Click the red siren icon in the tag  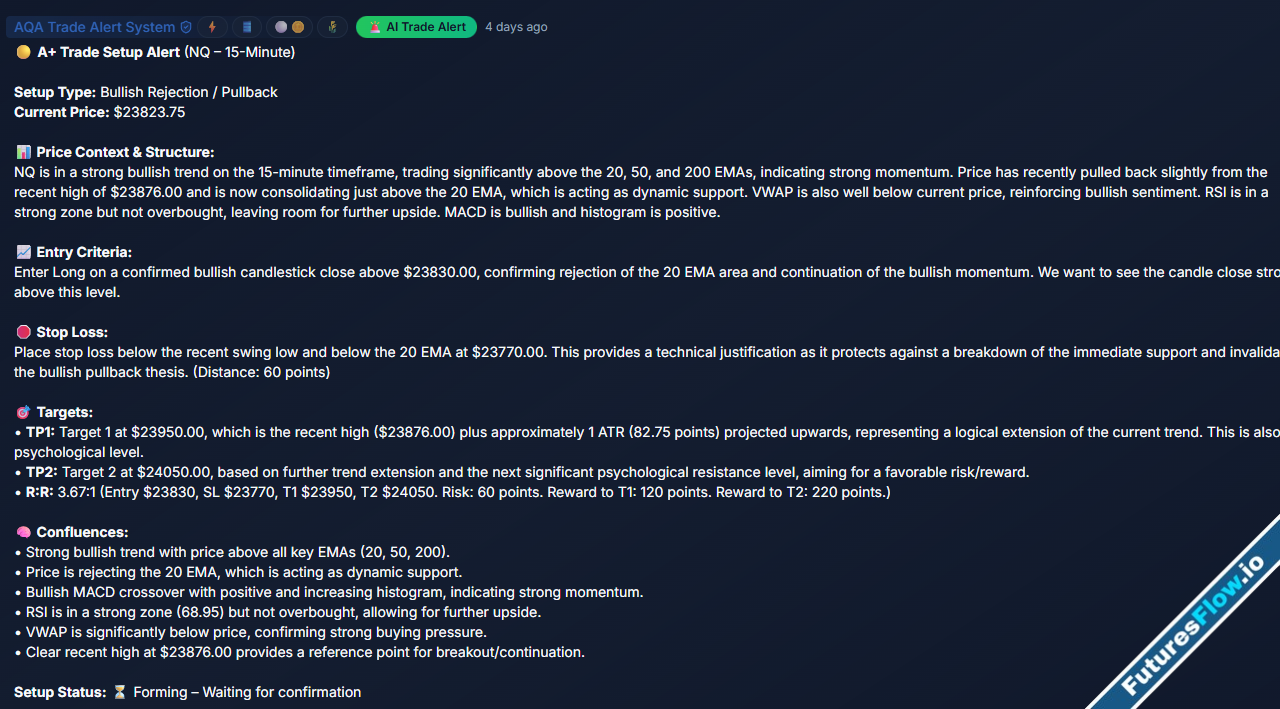374,27
